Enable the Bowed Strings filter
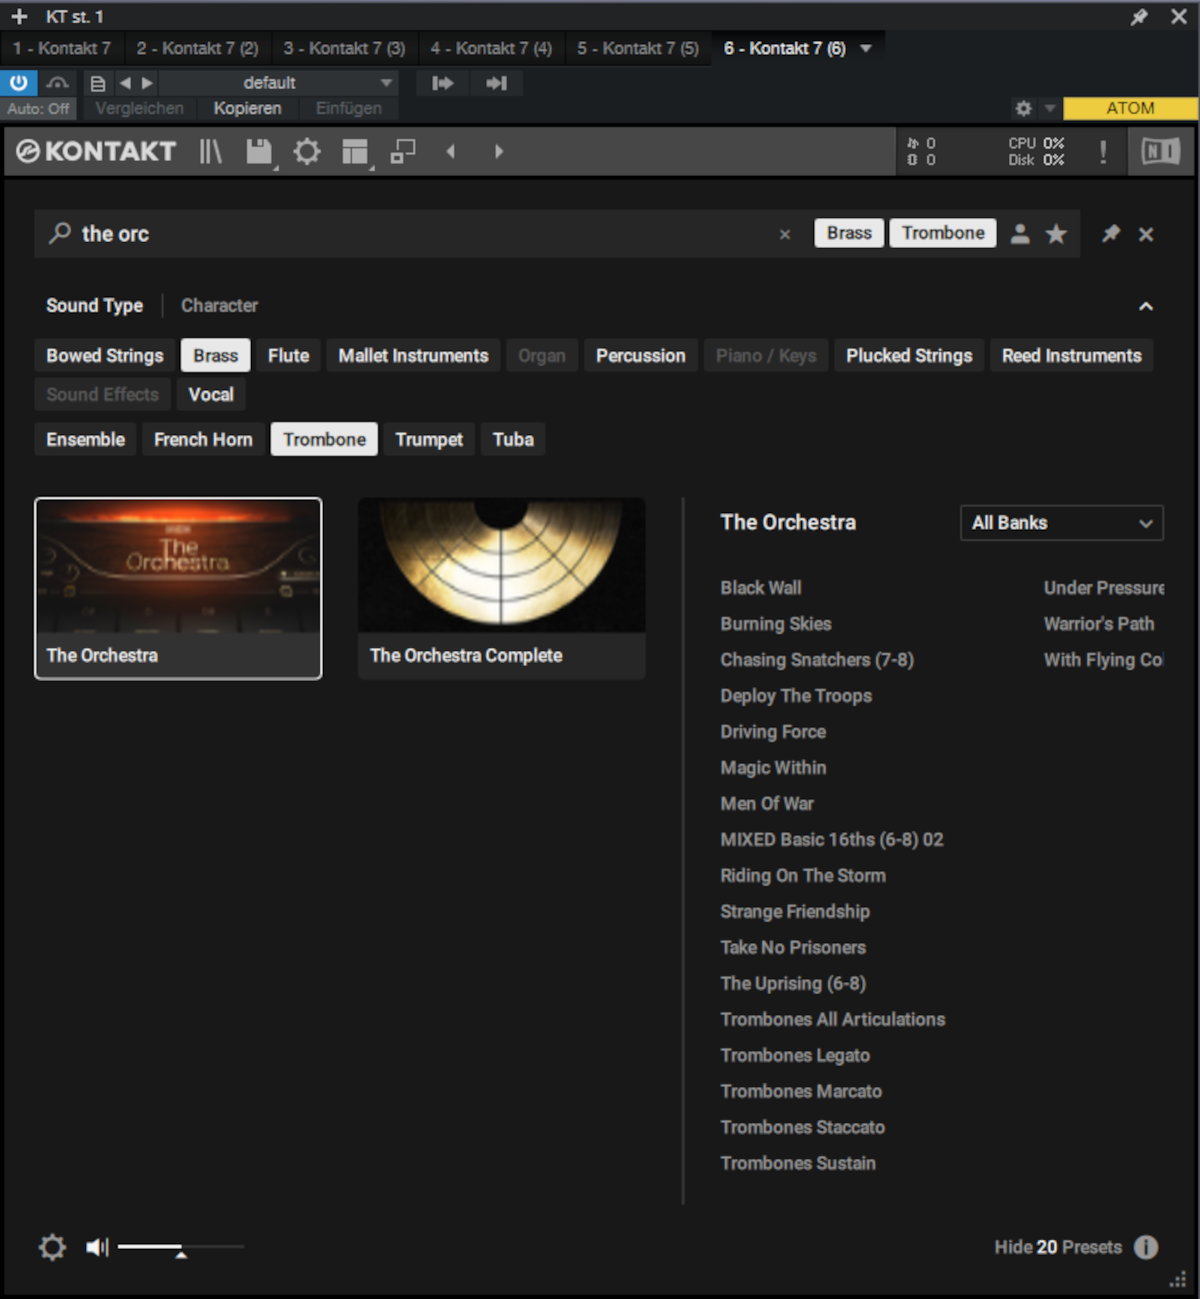This screenshot has height=1299, width=1200. pos(105,355)
